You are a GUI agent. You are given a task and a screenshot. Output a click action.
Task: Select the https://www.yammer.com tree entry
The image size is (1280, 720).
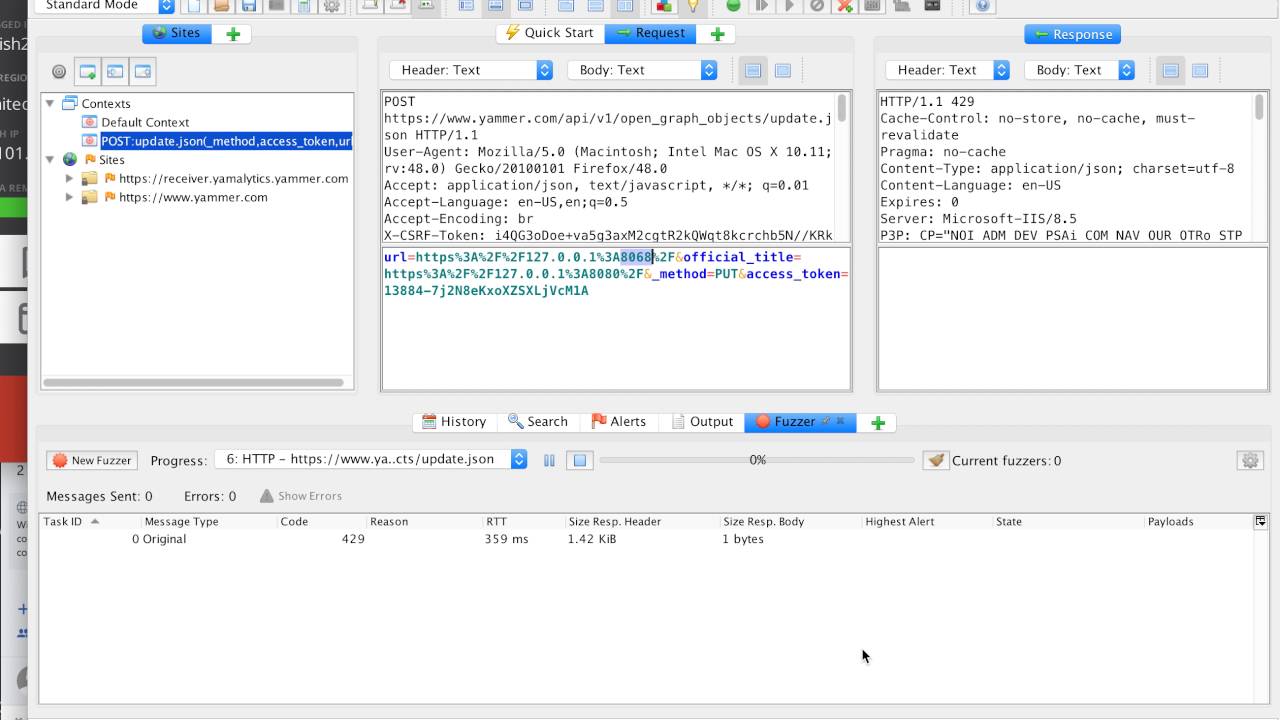(x=193, y=197)
